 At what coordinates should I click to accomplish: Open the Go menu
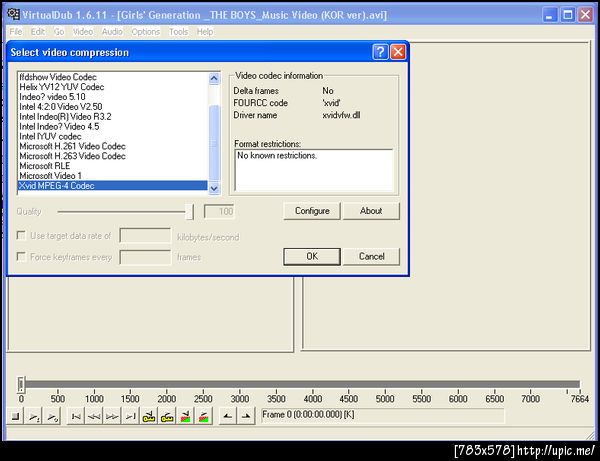59,32
